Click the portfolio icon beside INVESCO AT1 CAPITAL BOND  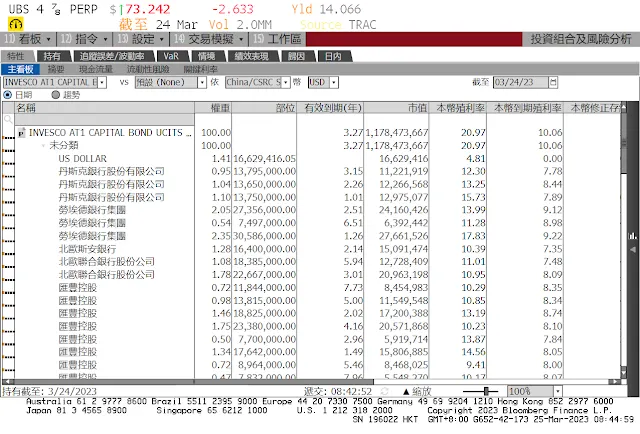coord(22,133)
